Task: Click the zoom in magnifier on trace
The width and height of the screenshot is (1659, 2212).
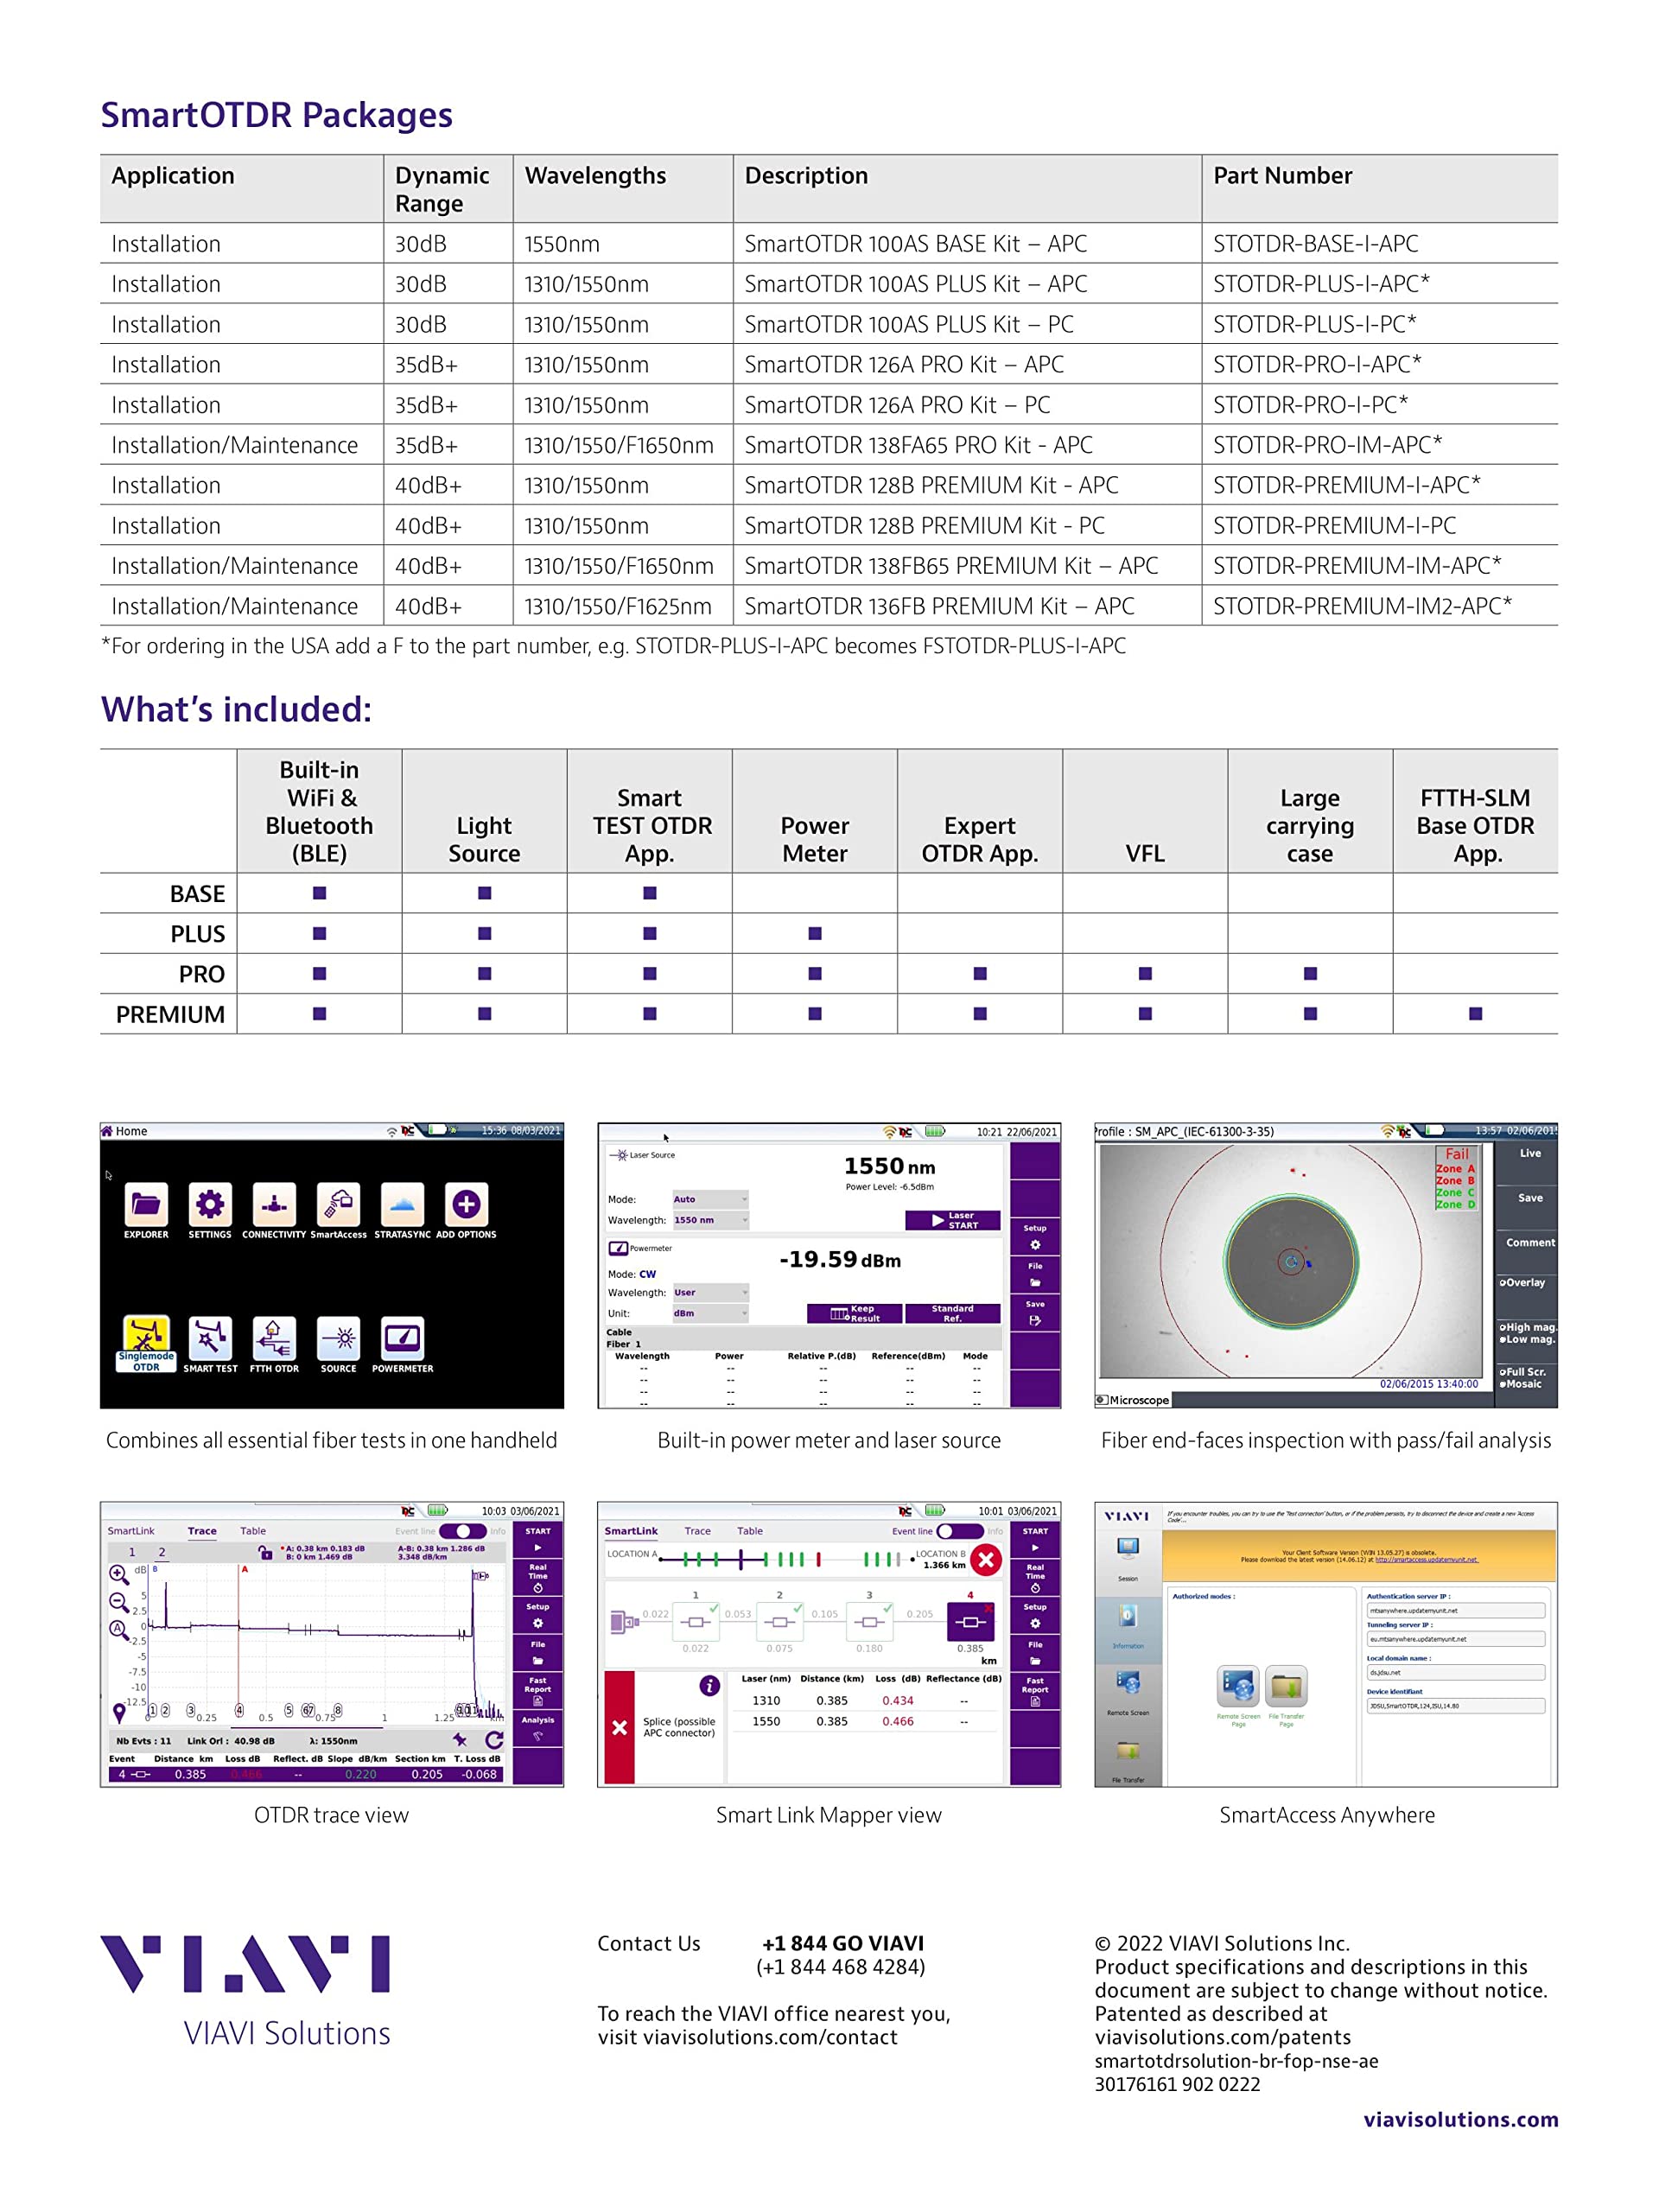Action: pyautogui.click(x=118, y=1574)
